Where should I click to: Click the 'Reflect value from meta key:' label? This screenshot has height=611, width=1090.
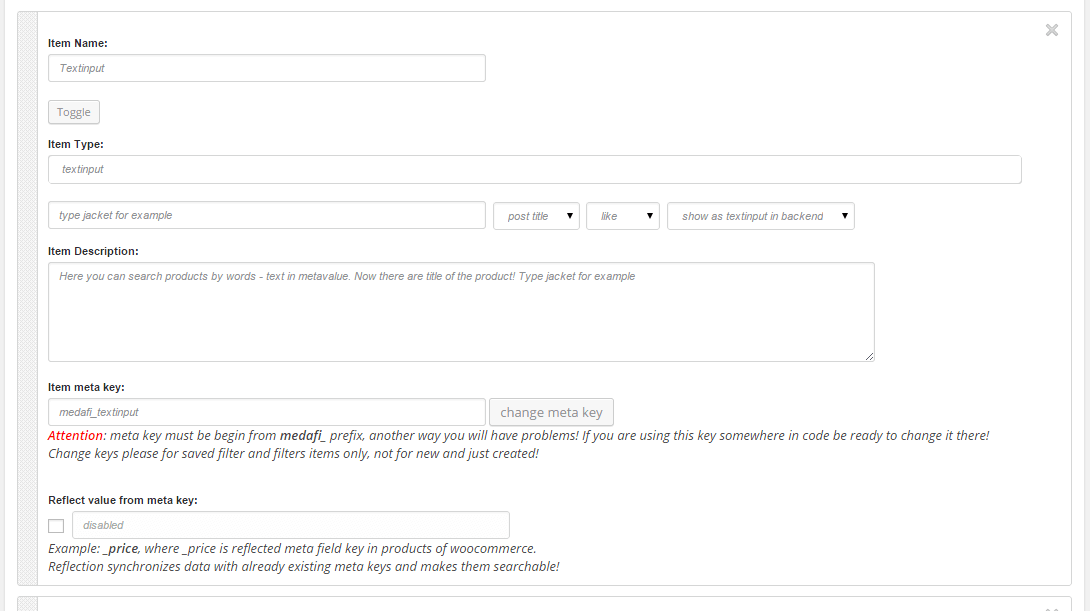pyautogui.click(x=122, y=500)
